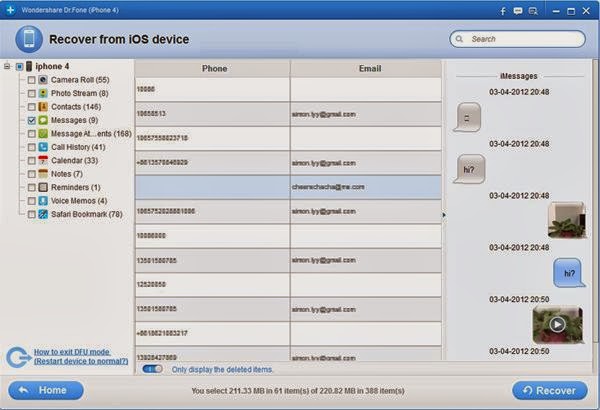The width and height of the screenshot is (600, 410).
Task: Check the Message Attachments (168) checkbox
Action: (31, 134)
